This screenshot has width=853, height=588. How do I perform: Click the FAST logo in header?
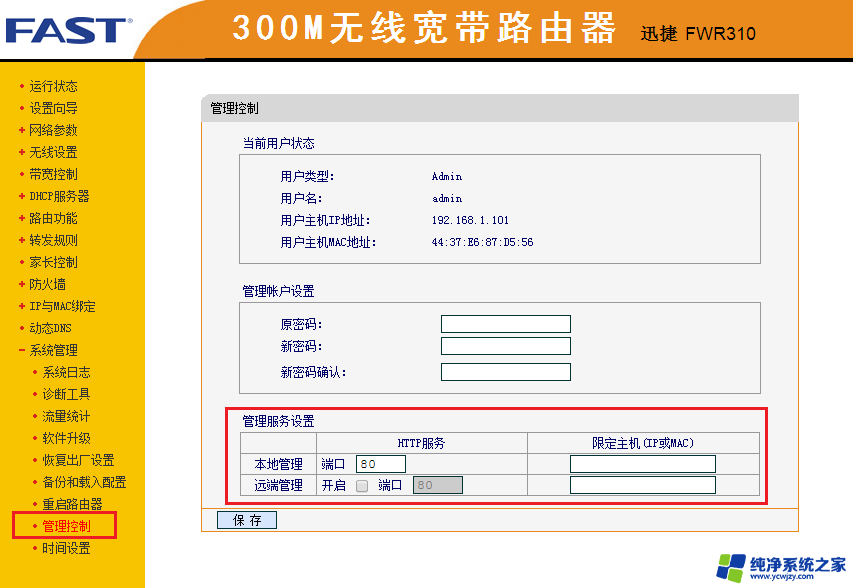coord(66,30)
